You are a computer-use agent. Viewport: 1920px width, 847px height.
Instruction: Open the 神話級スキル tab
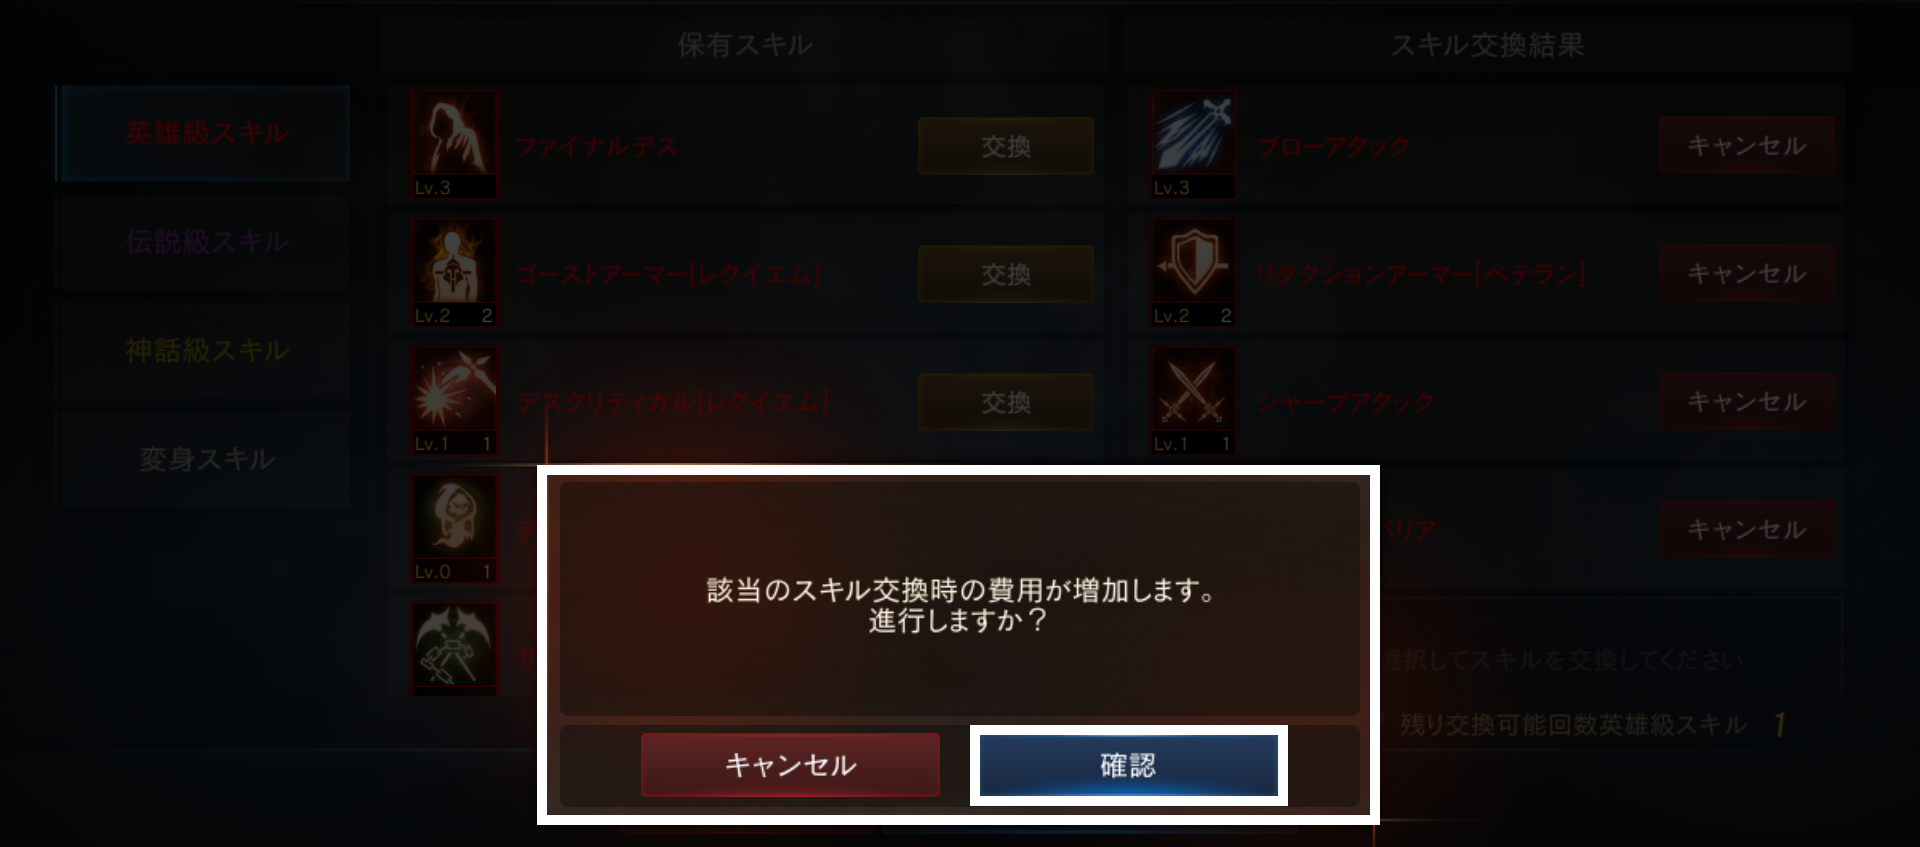click(x=204, y=351)
